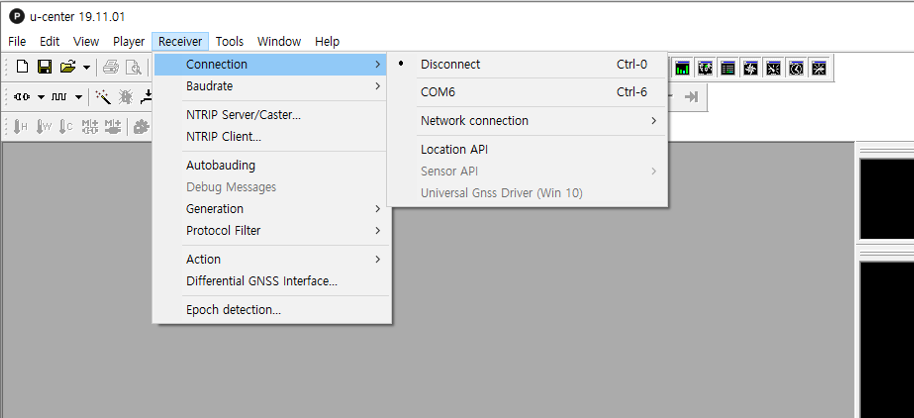Click the second M+ icon with wide connector

click(x=113, y=126)
